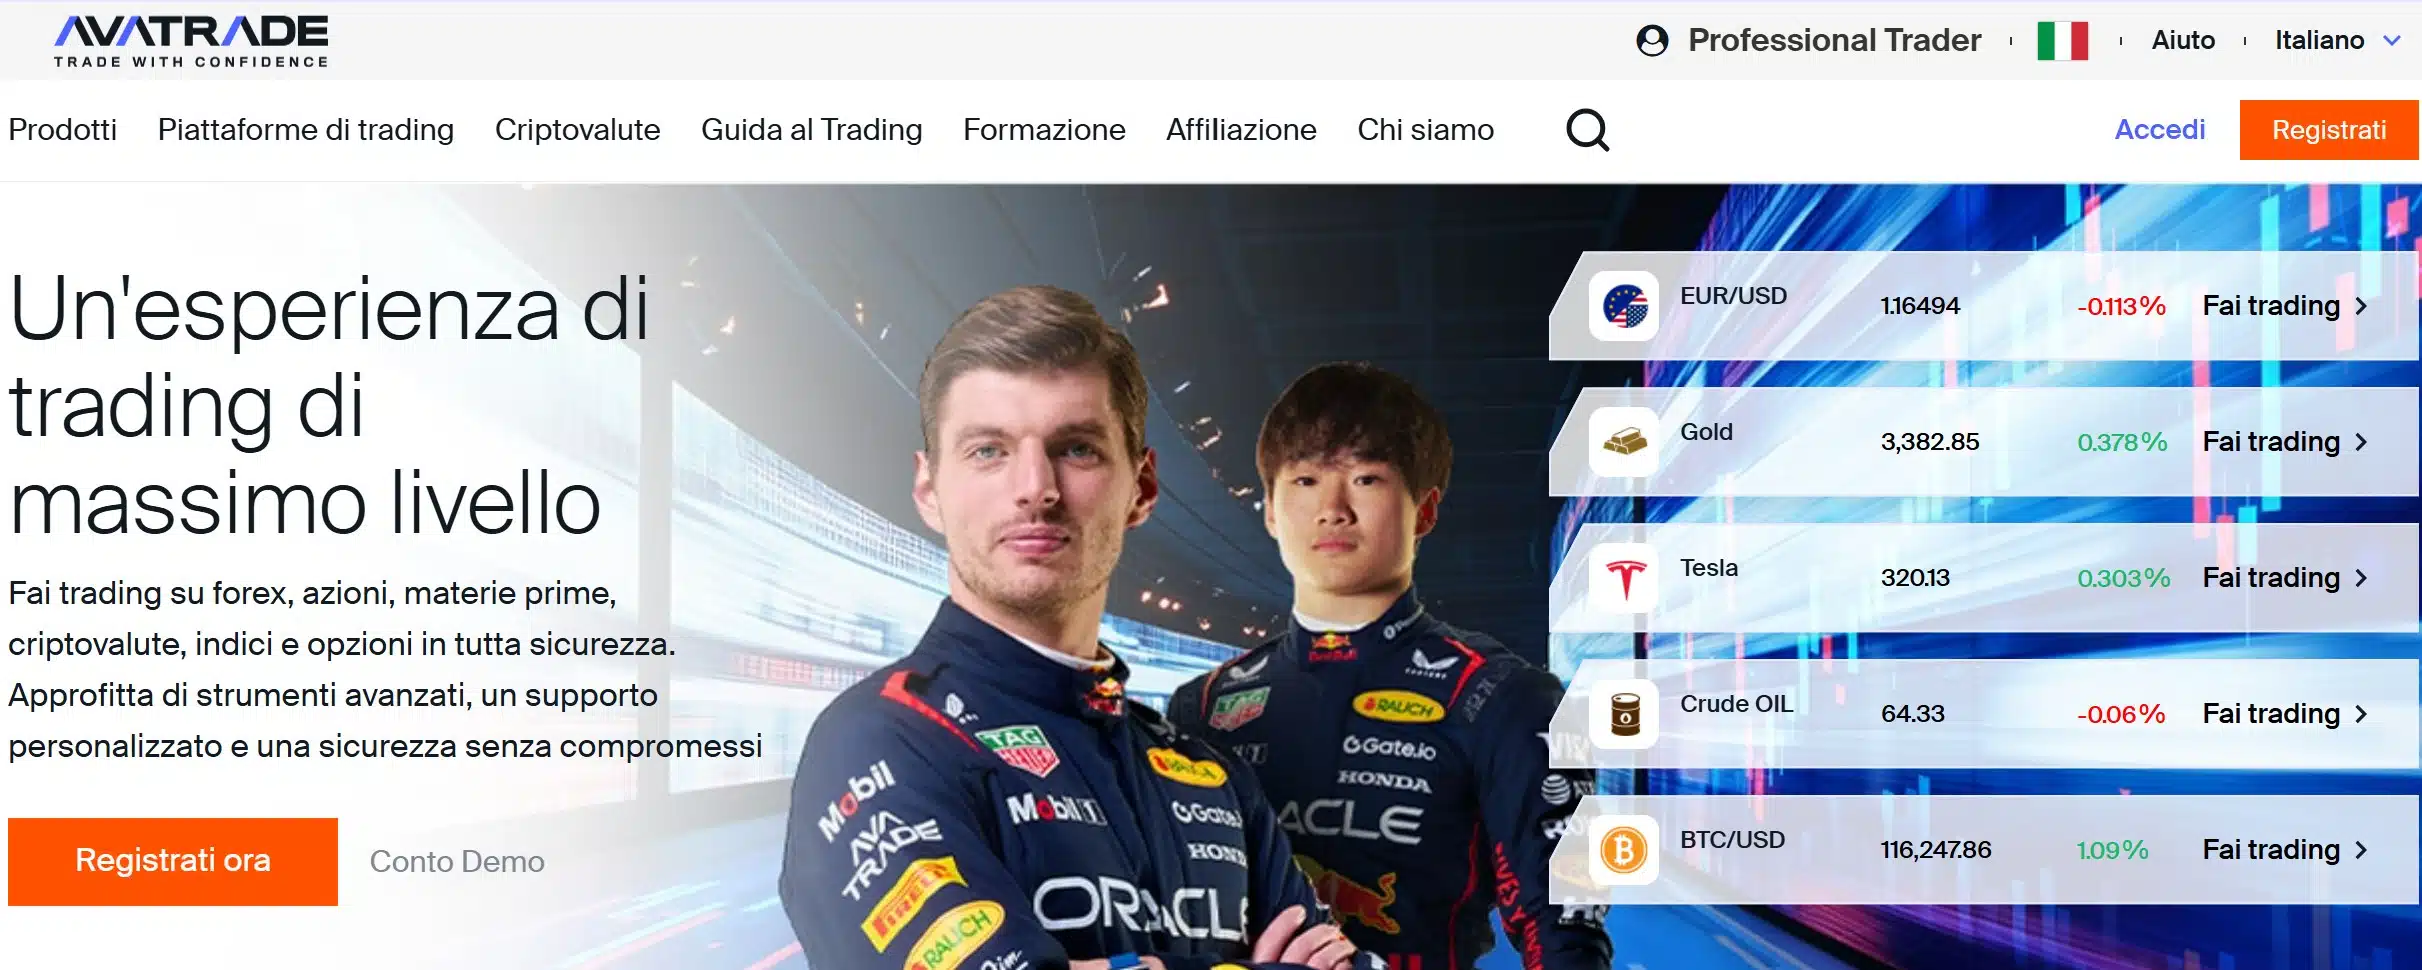The image size is (2422, 970).
Task: Click the Professional Trader user icon
Action: (x=1652, y=41)
